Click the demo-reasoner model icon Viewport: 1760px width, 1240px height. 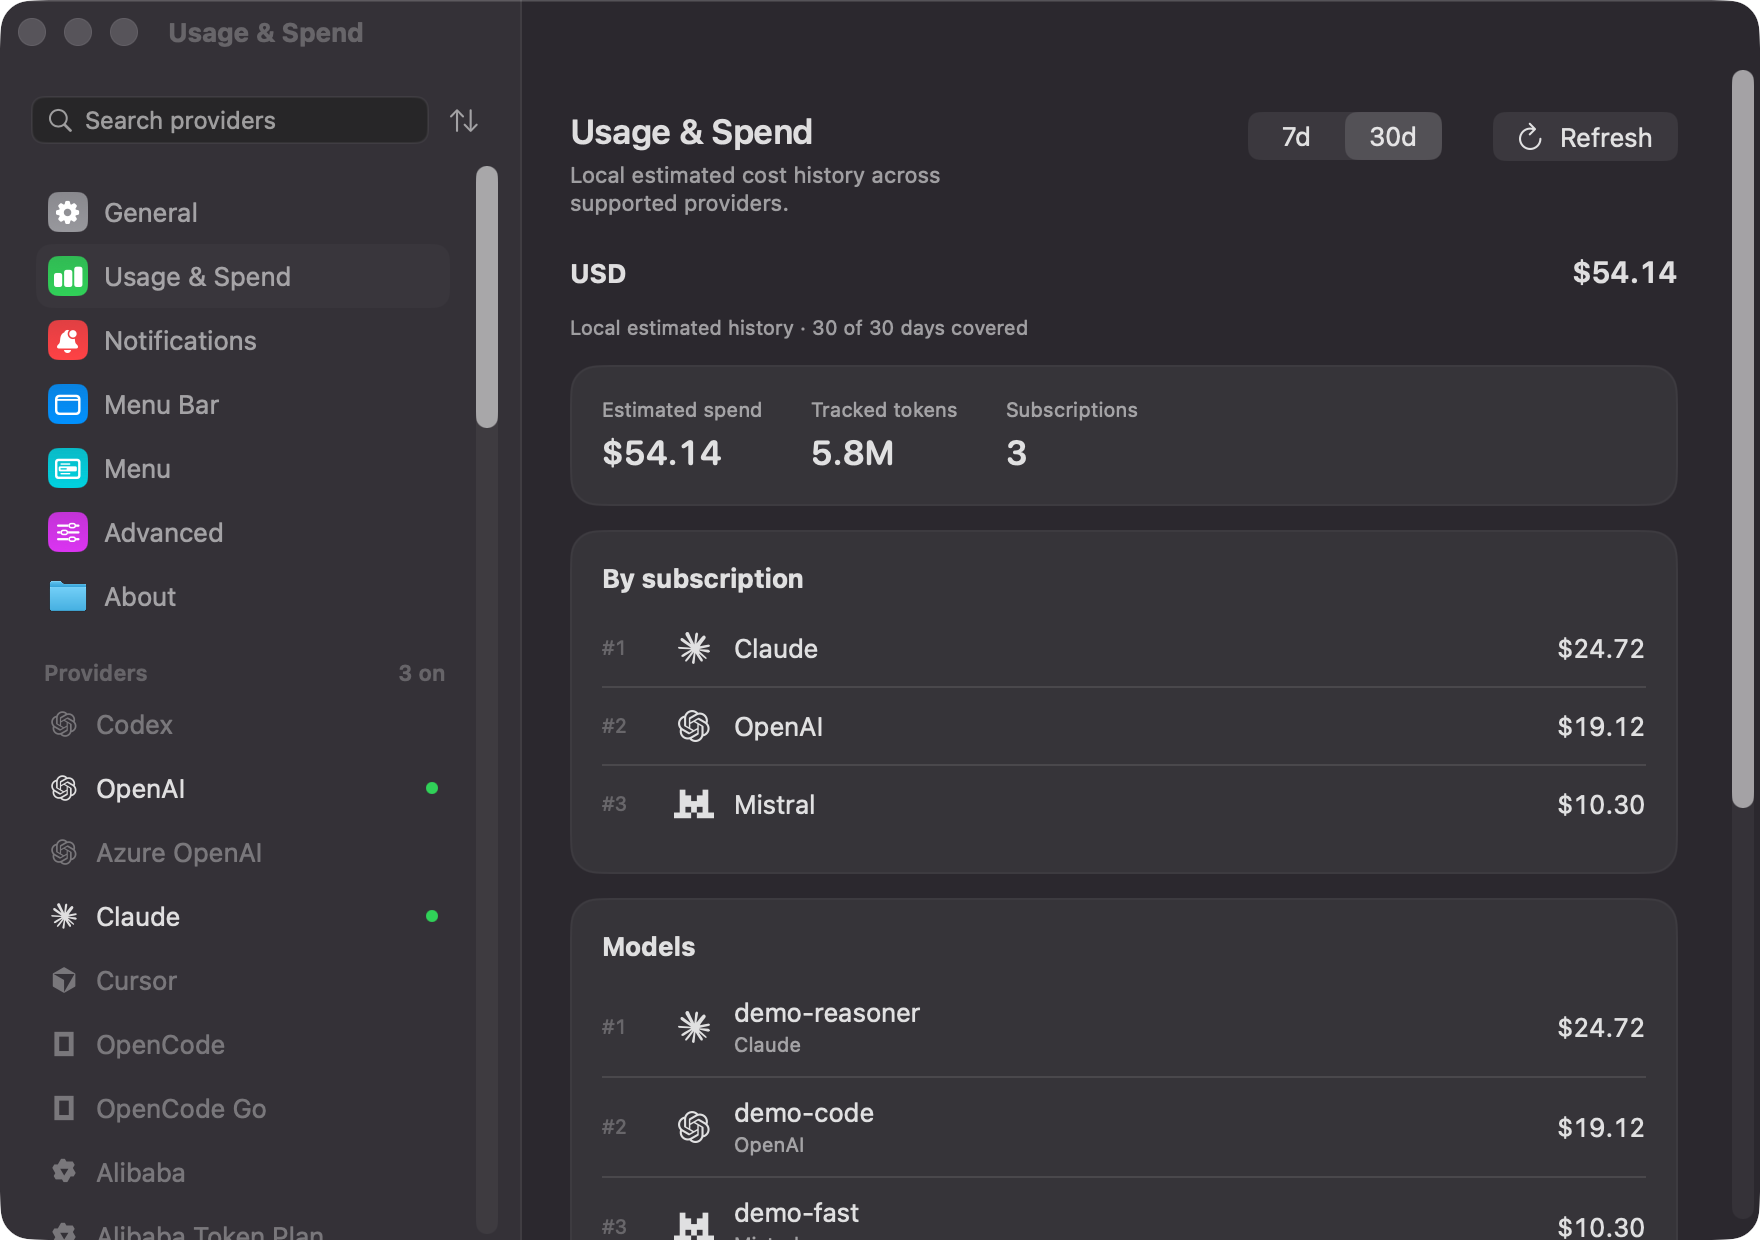click(694, 1027)
